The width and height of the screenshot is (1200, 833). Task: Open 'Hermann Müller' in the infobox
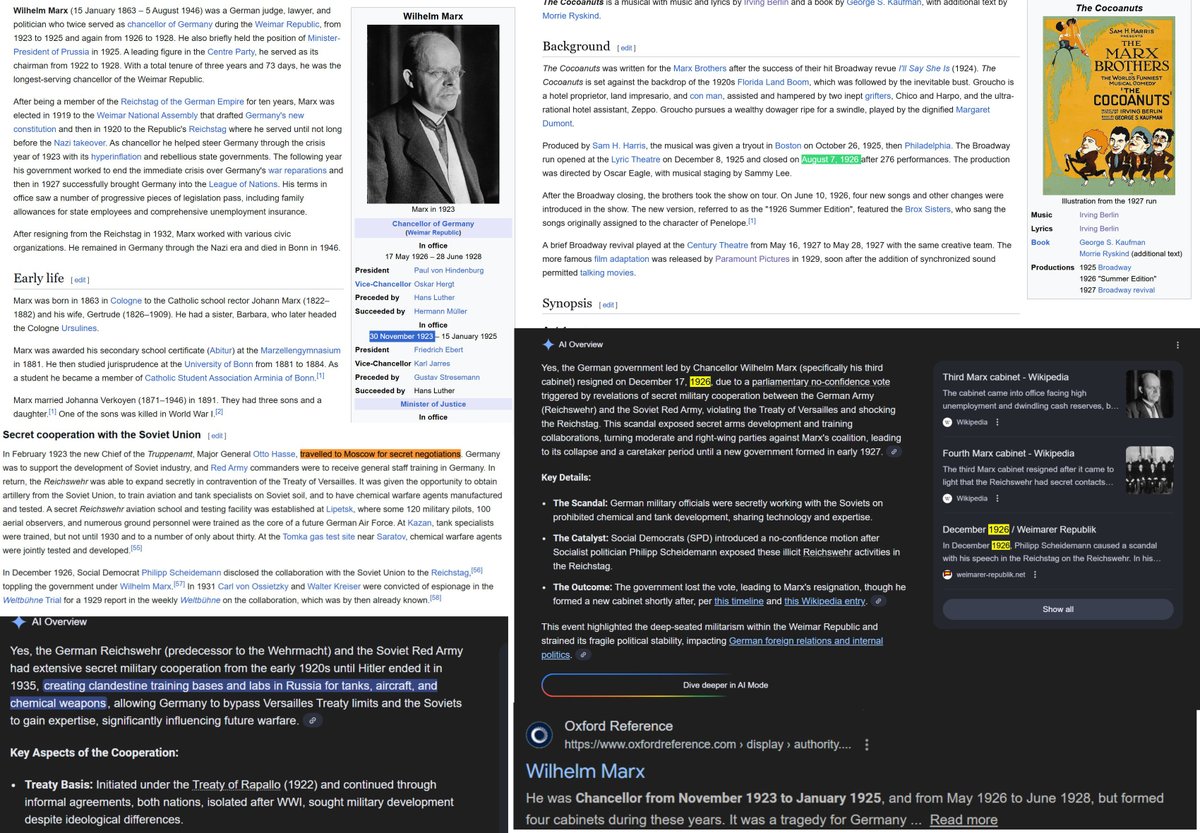[442, 311]
